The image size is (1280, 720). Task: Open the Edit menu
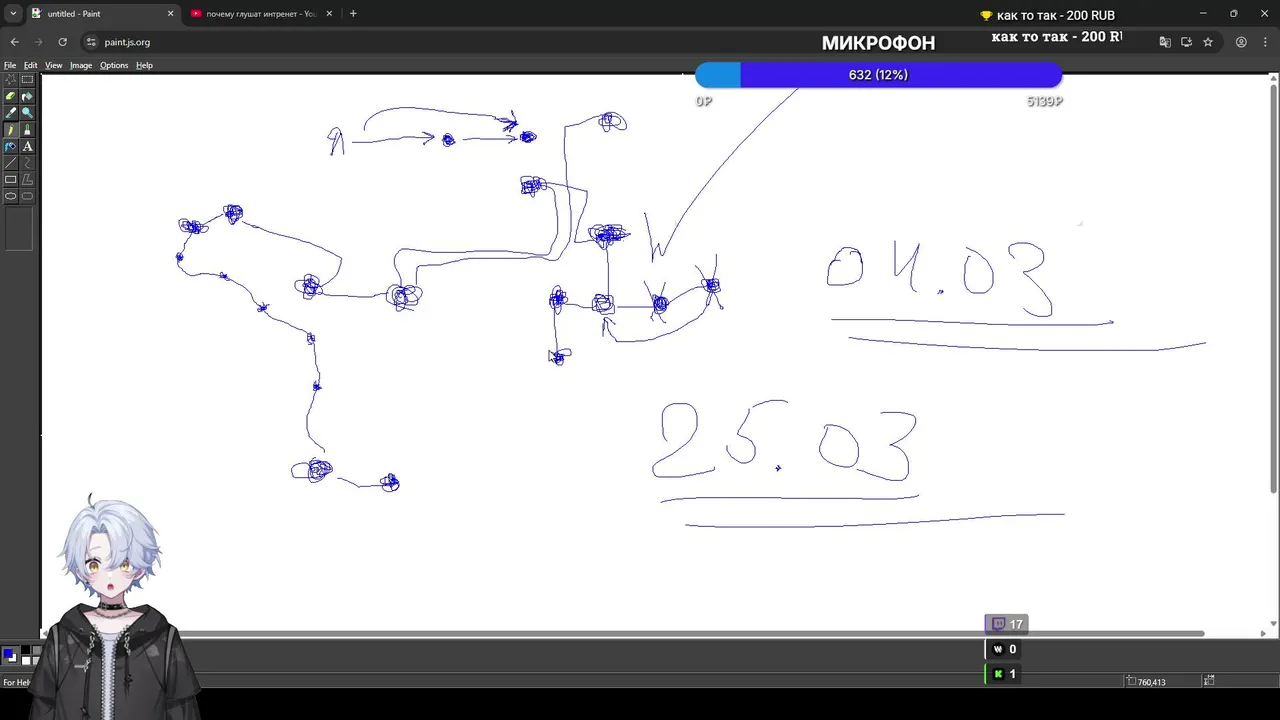coord(31,65)
